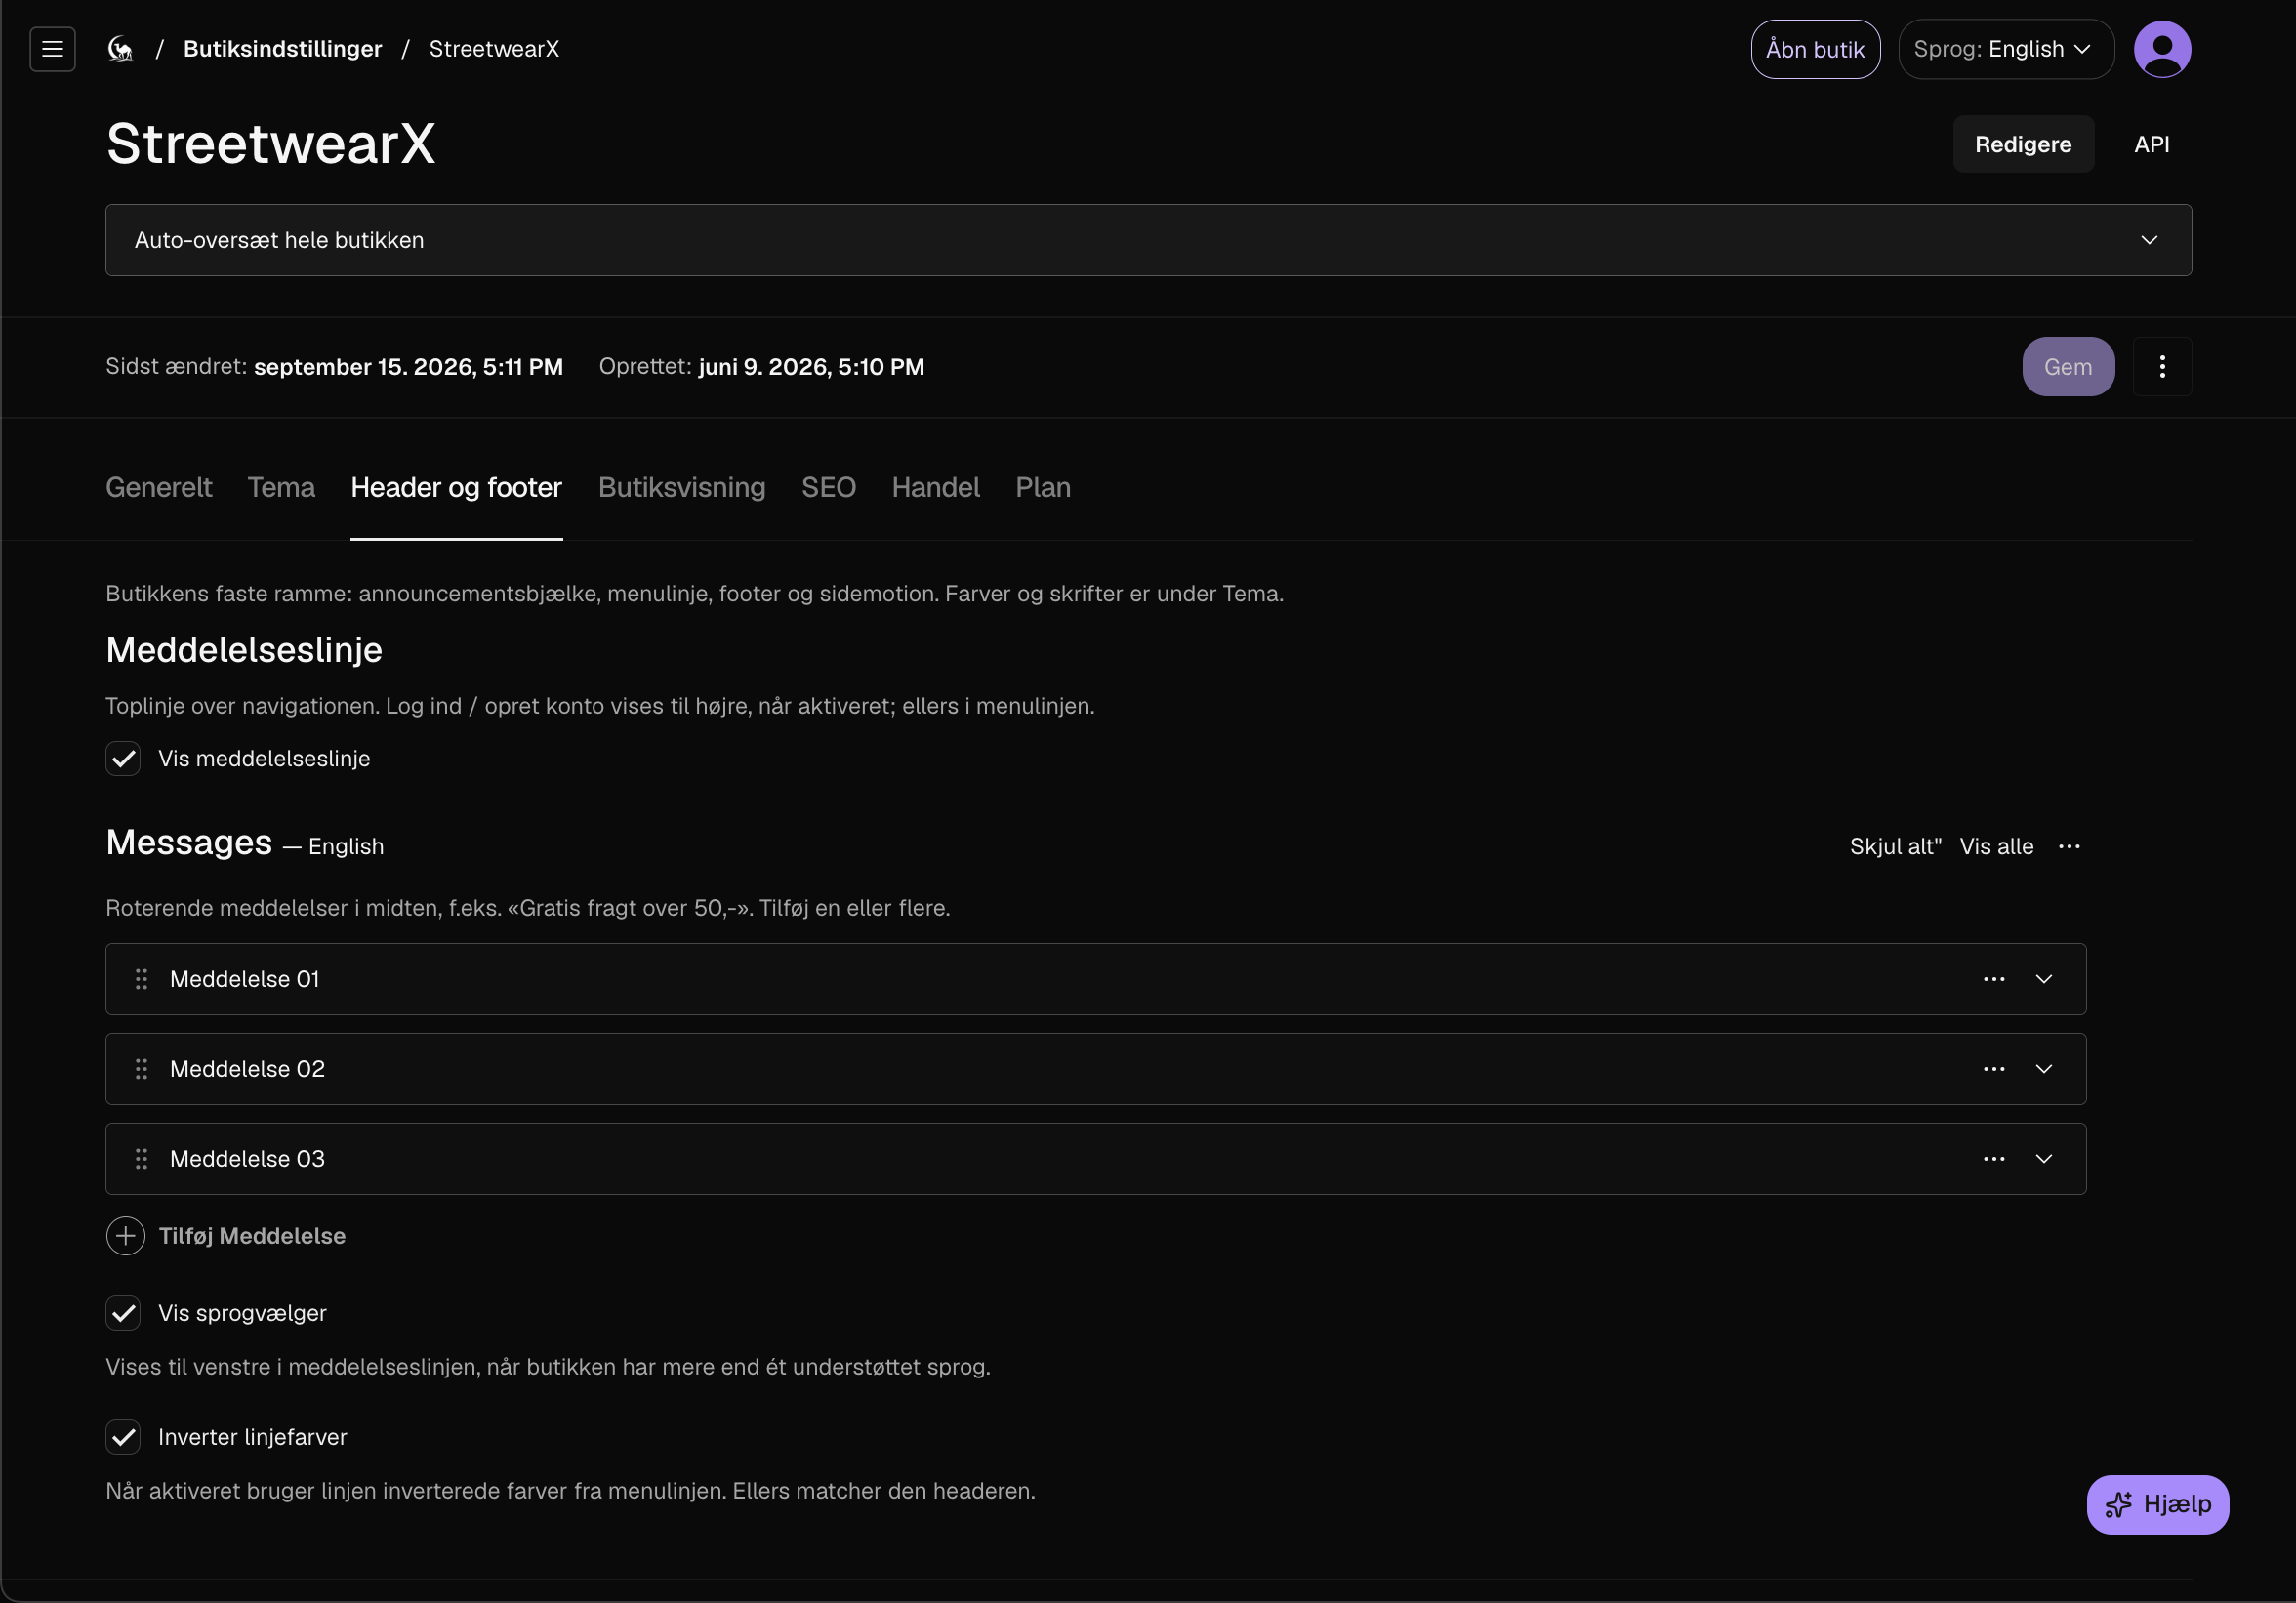The width and height of the screenshot is (2296, 1603).
Task: Switch to the Plan tab
Action: pyautogui.click(x=1043, y=487)
